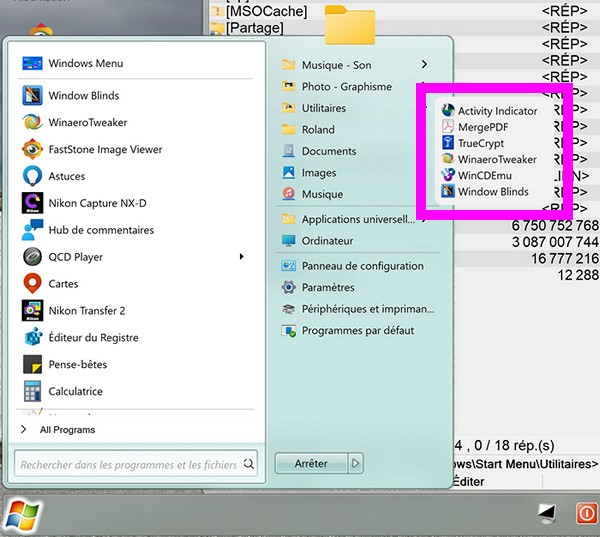Click the search magnifier icon

coord(249,464)
